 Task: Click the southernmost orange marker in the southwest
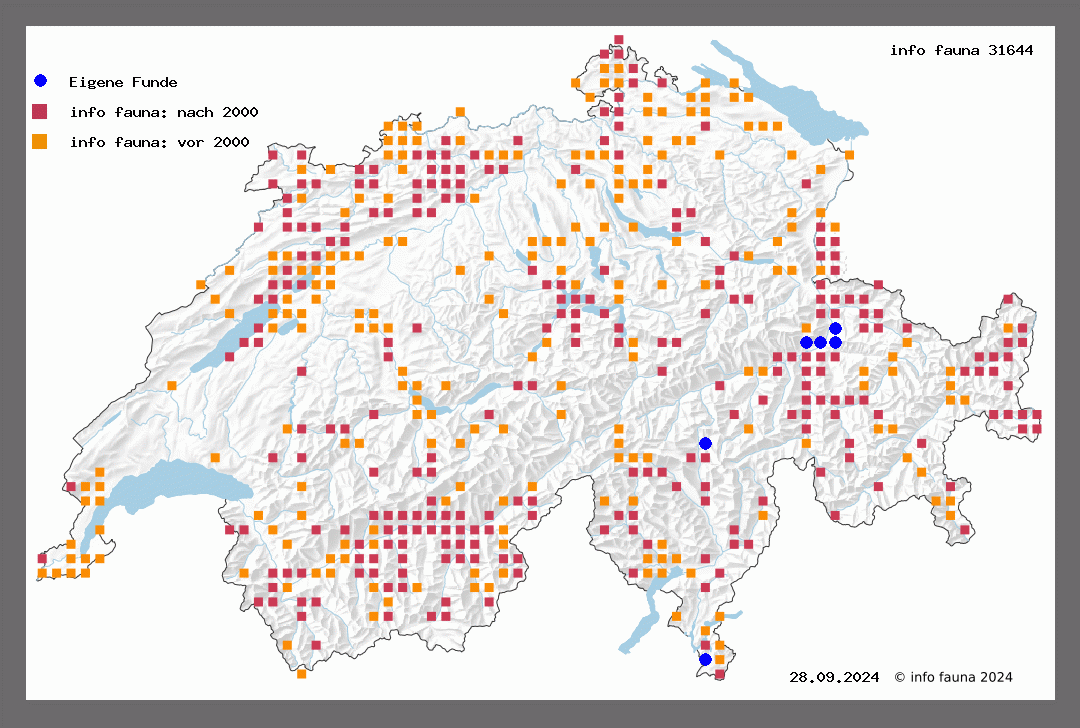tap(301, 674)
